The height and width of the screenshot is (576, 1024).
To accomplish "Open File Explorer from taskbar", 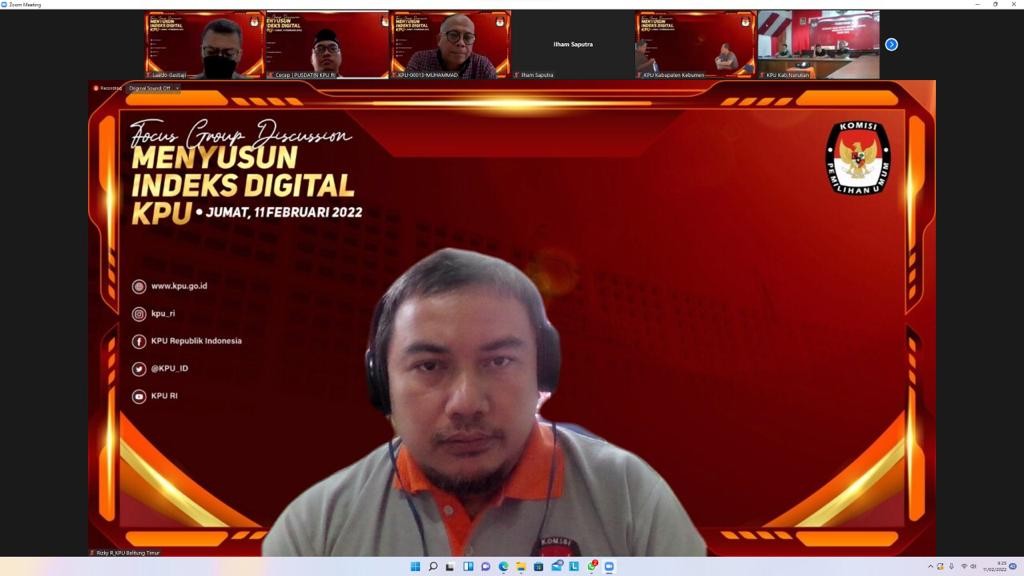I will (x=521, y=567).
